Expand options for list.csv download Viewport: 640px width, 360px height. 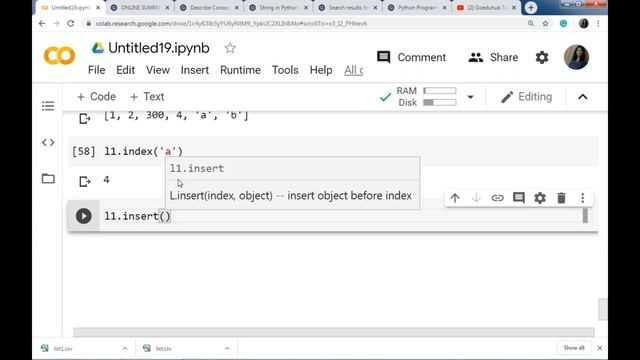[x=227, y=349]
